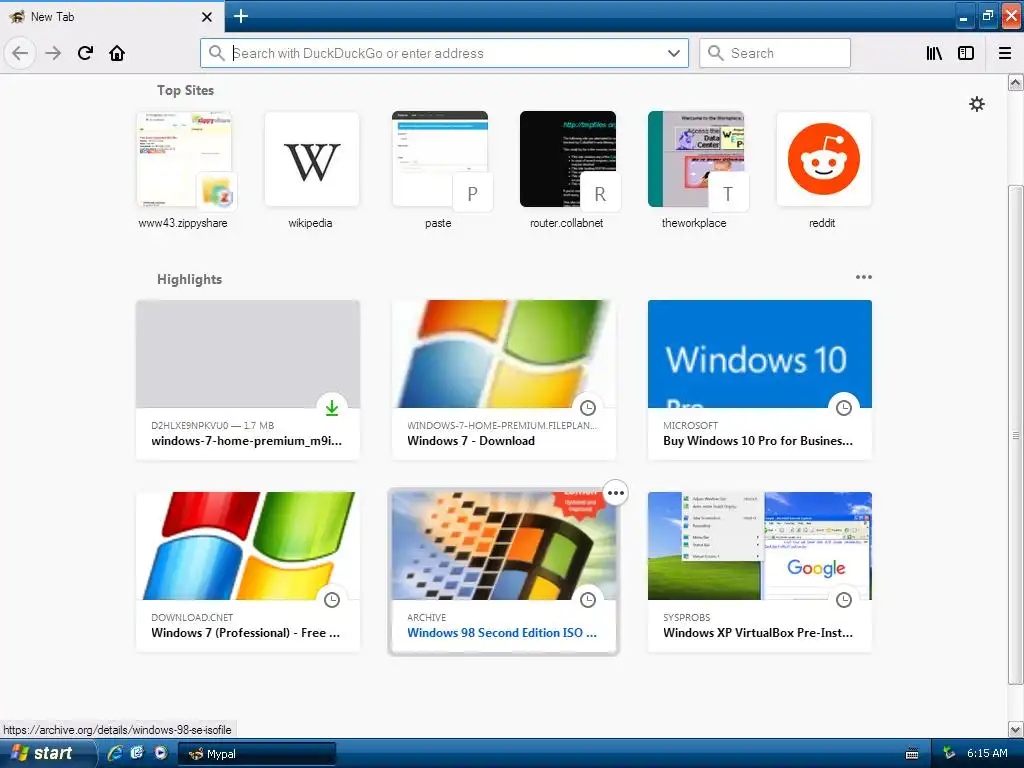Close the New Tab tab
Viewport: 1024px width, 768px height.
tap(207, 17)
